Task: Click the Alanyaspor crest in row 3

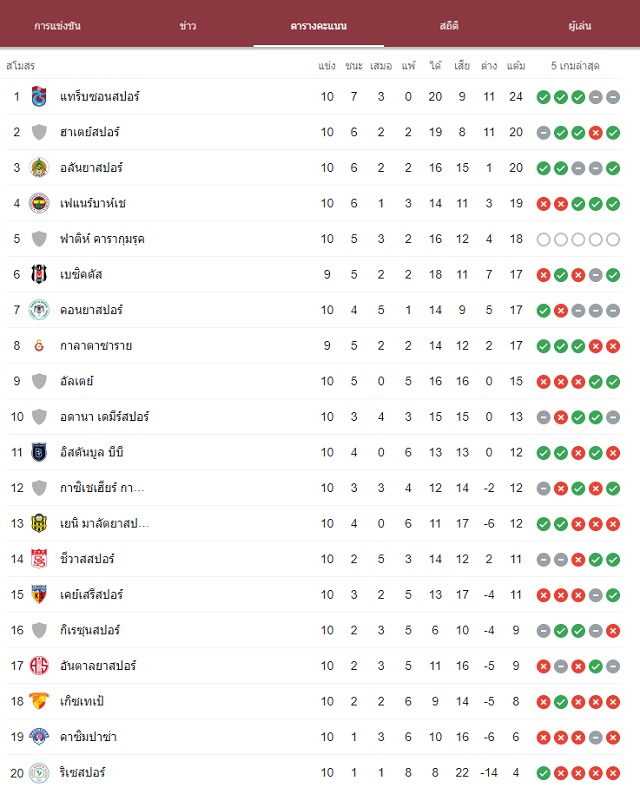Action: tap(39, 168)
